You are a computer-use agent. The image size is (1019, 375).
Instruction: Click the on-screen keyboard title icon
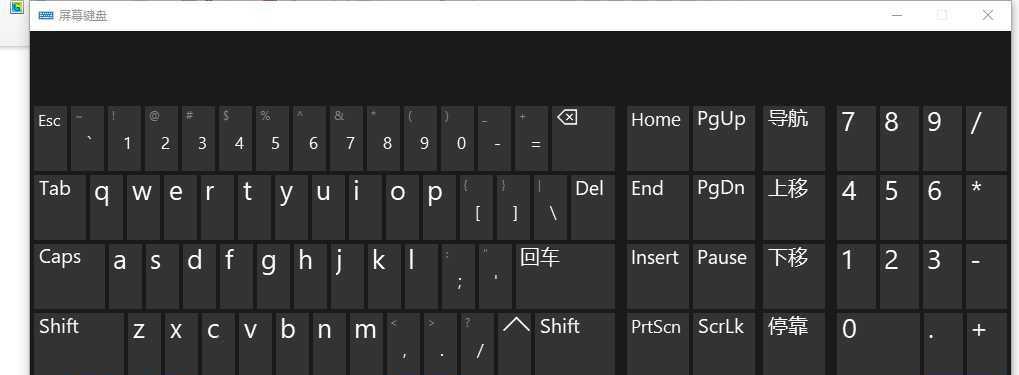click(45, 16)
